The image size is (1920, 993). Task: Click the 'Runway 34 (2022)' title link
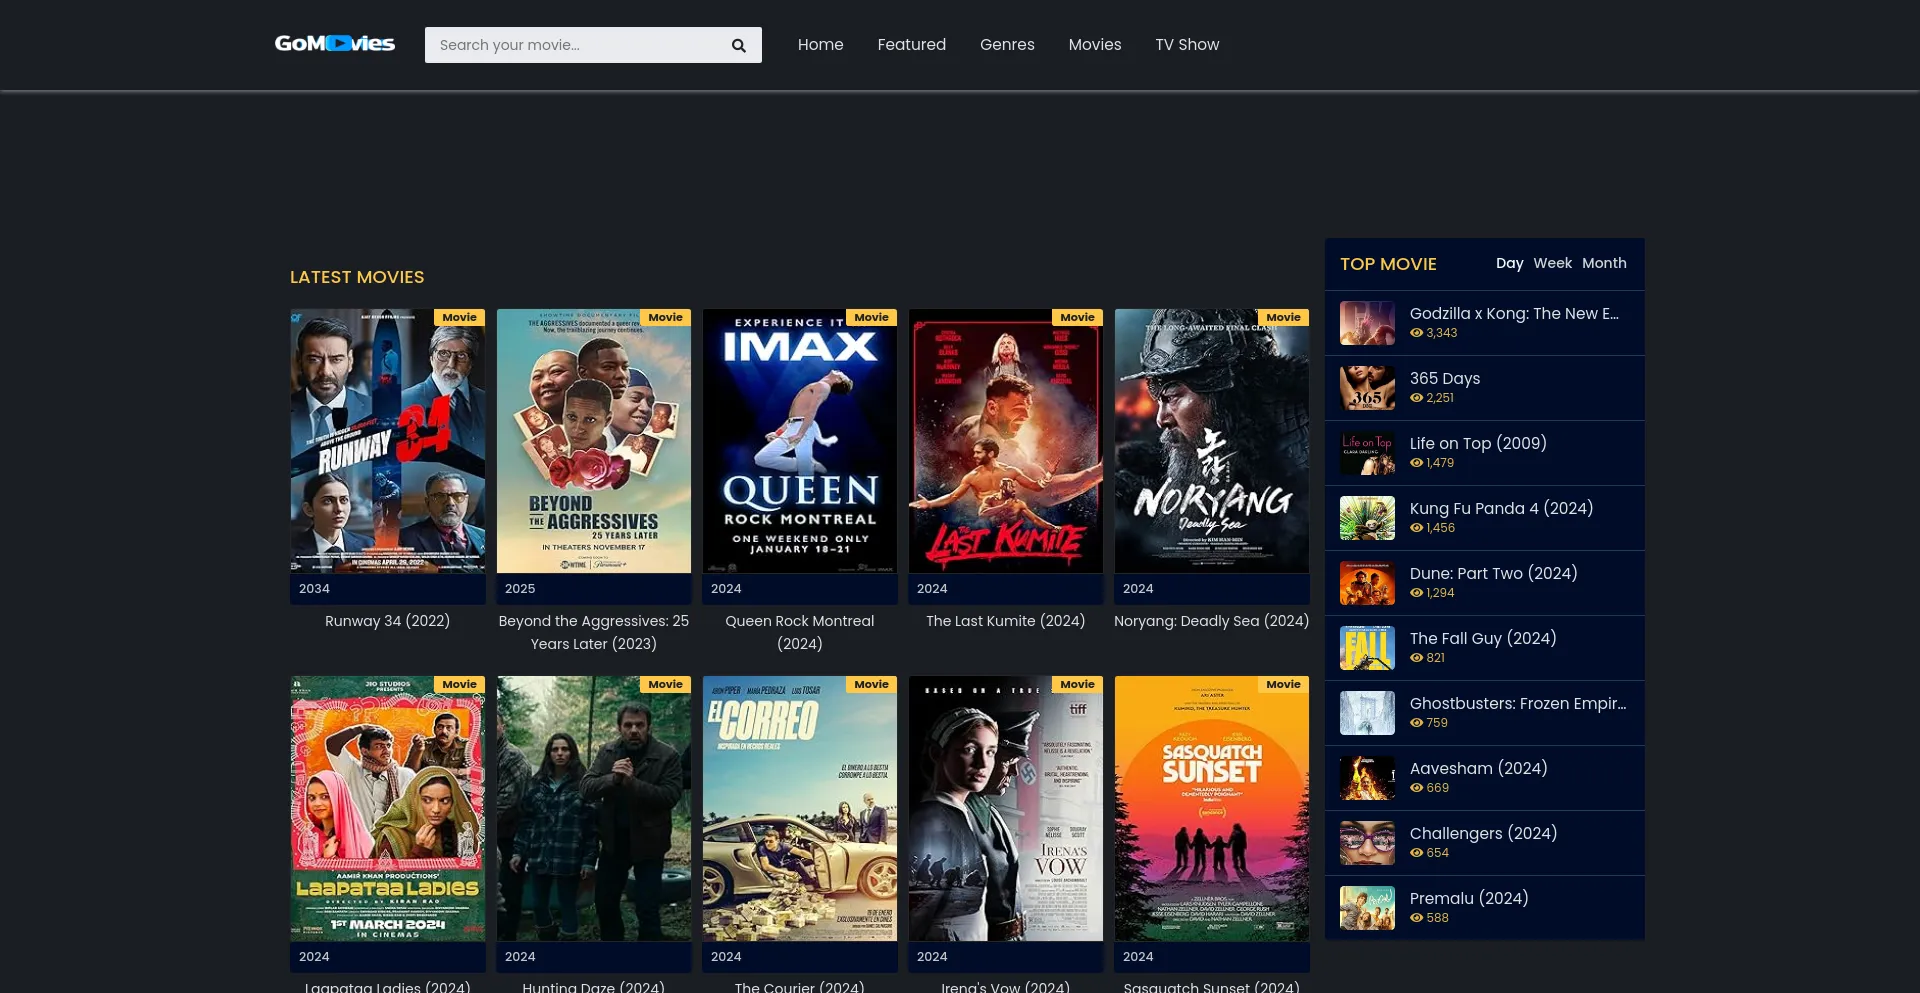point(388,621)
